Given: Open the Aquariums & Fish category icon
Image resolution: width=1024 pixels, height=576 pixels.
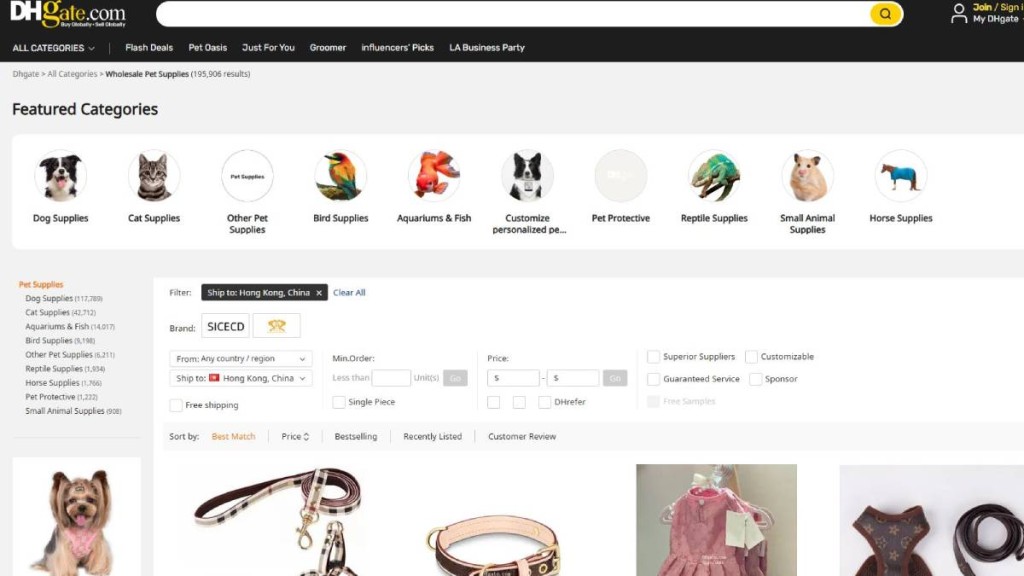Looking at the screenshot, I should click(x=434, y=177).
